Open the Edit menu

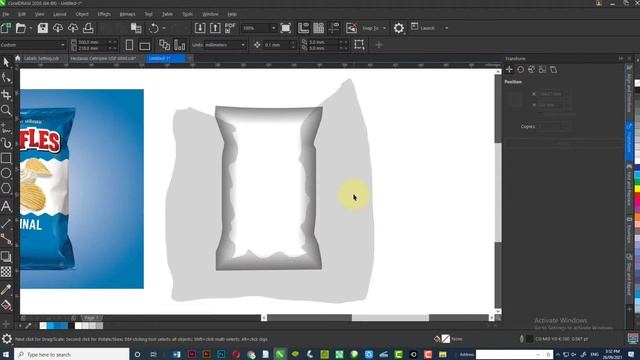[22, 14]
